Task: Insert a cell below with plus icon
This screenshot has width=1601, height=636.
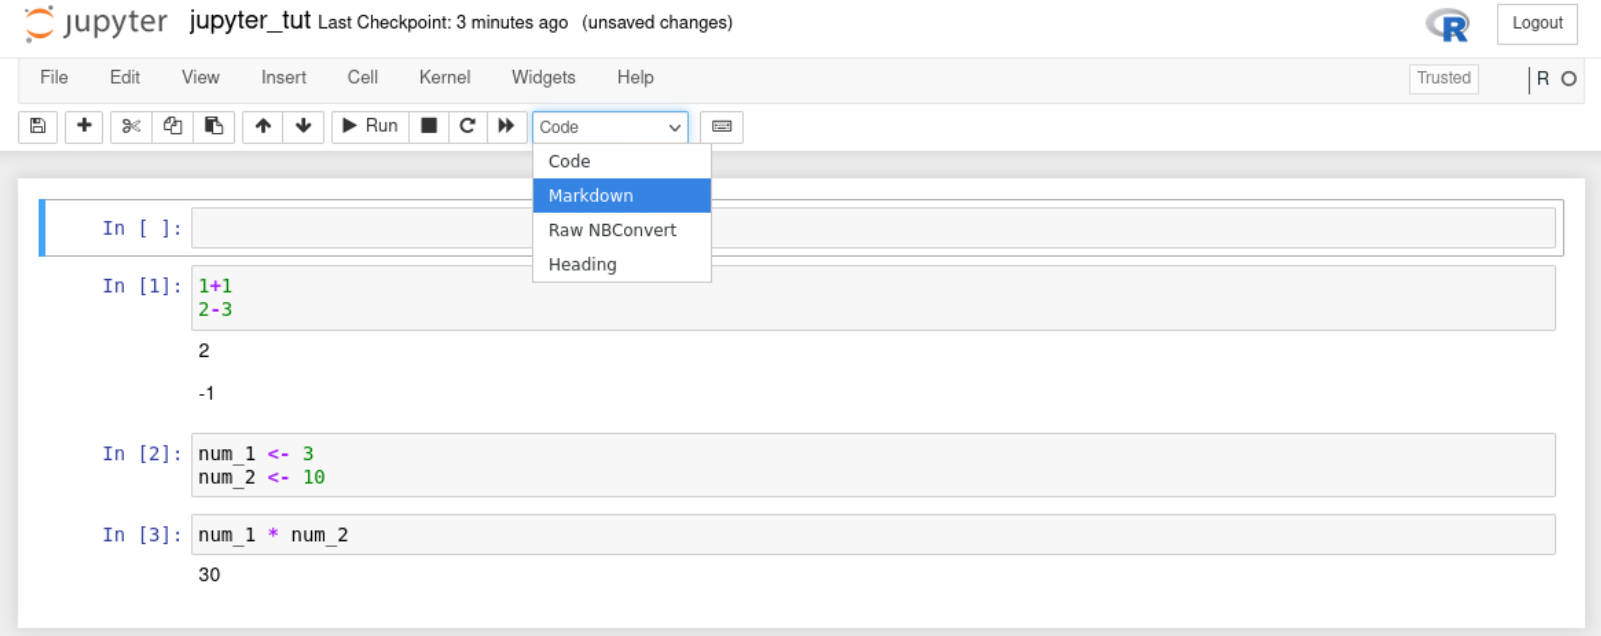Action: click(84, 126)
